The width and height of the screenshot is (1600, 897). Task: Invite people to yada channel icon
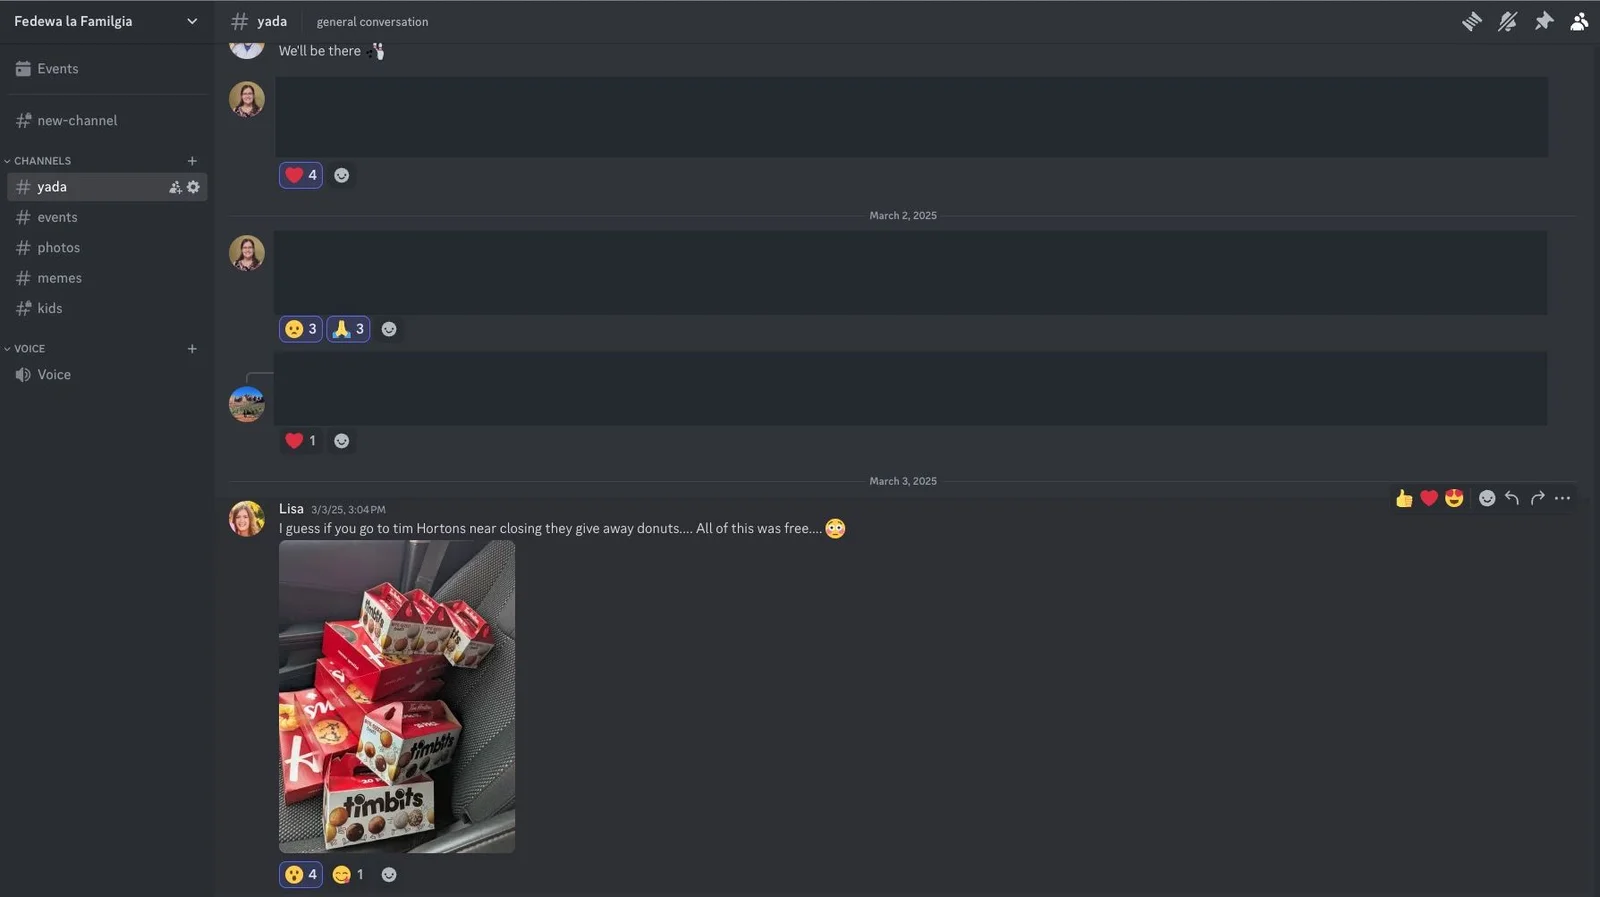pos(175,187)
